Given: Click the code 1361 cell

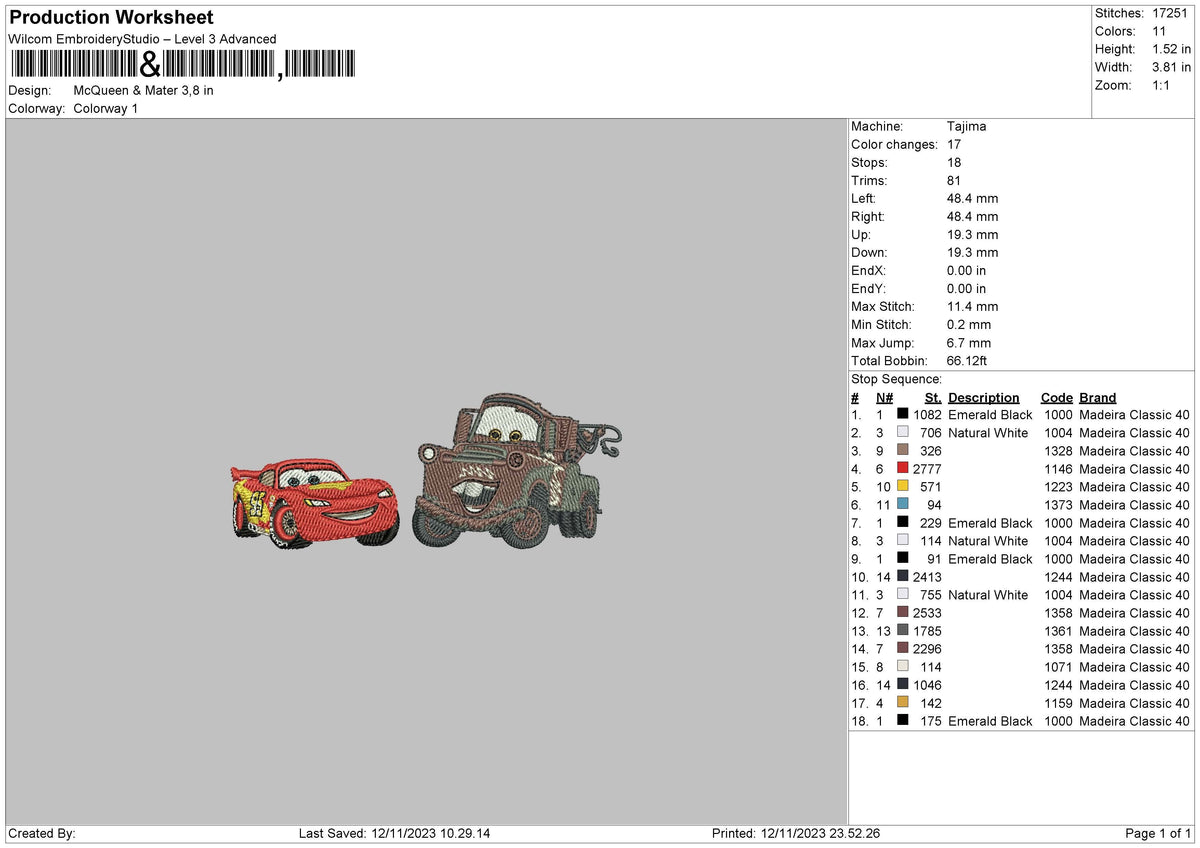Looking at the screenshot, I should click(x=1057, y=631).
